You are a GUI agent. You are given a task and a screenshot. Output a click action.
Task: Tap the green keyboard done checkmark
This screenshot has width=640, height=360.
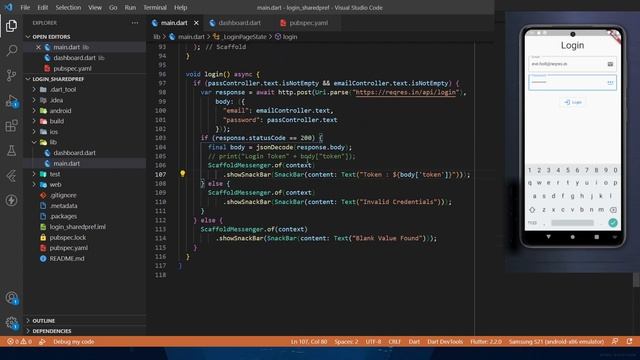coord(613,222)
